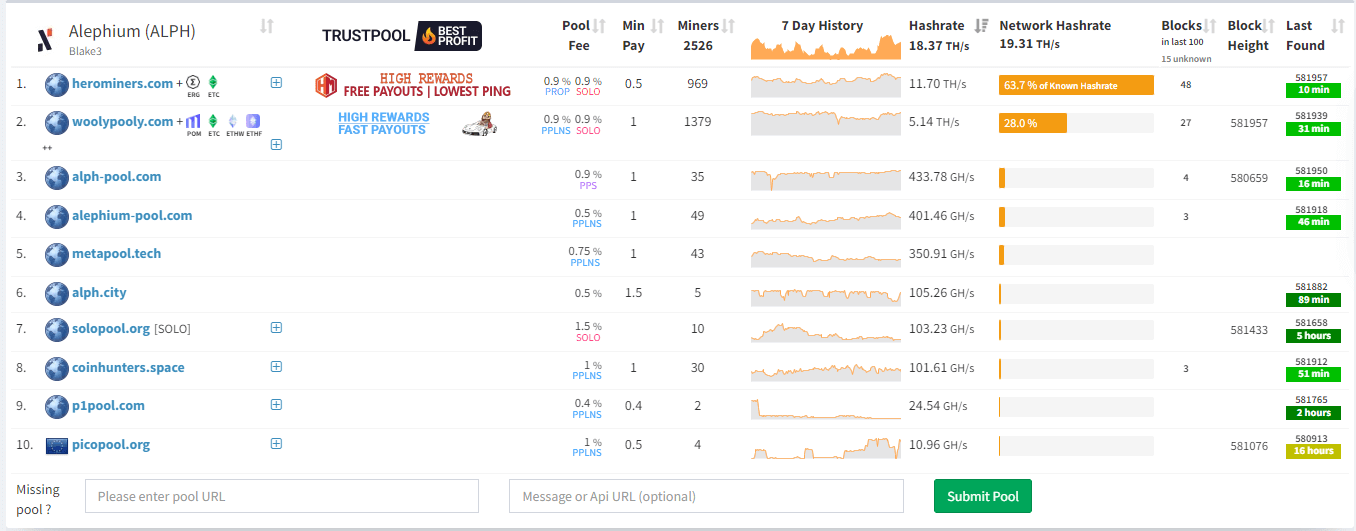This screenshot has height=531, width=1356.
Task: Sort by Block Height column
Action: (x=1270, y=26)
